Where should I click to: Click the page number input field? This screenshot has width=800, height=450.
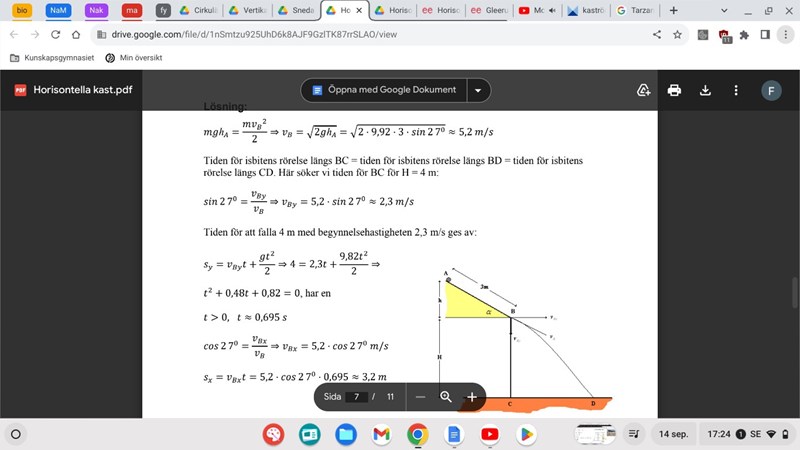[355, 397]
